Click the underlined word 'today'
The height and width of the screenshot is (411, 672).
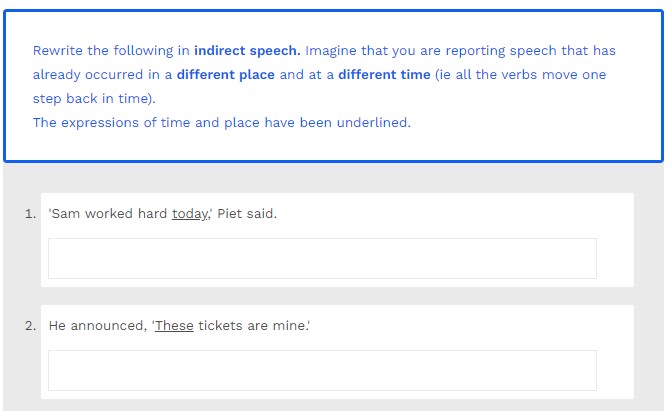(189, 214)
